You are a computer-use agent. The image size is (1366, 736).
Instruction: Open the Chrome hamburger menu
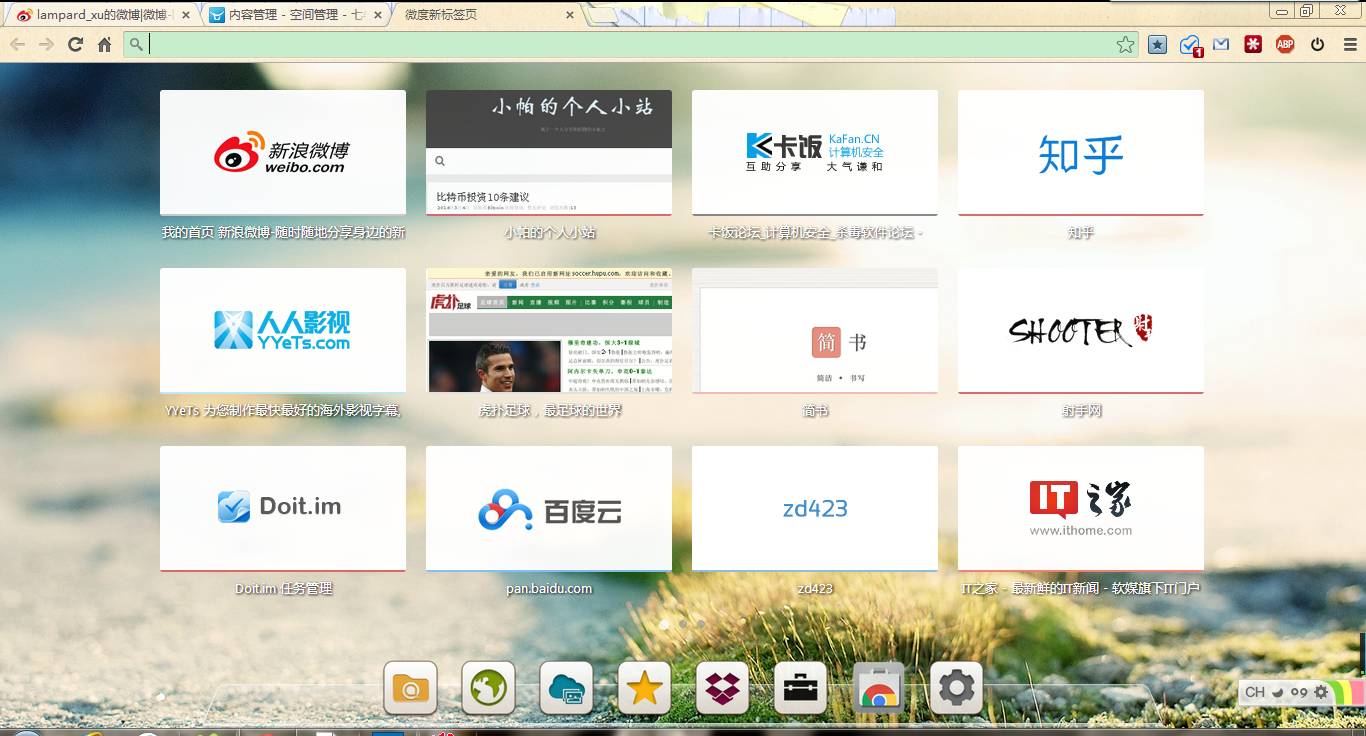(x=1349, y=44)
